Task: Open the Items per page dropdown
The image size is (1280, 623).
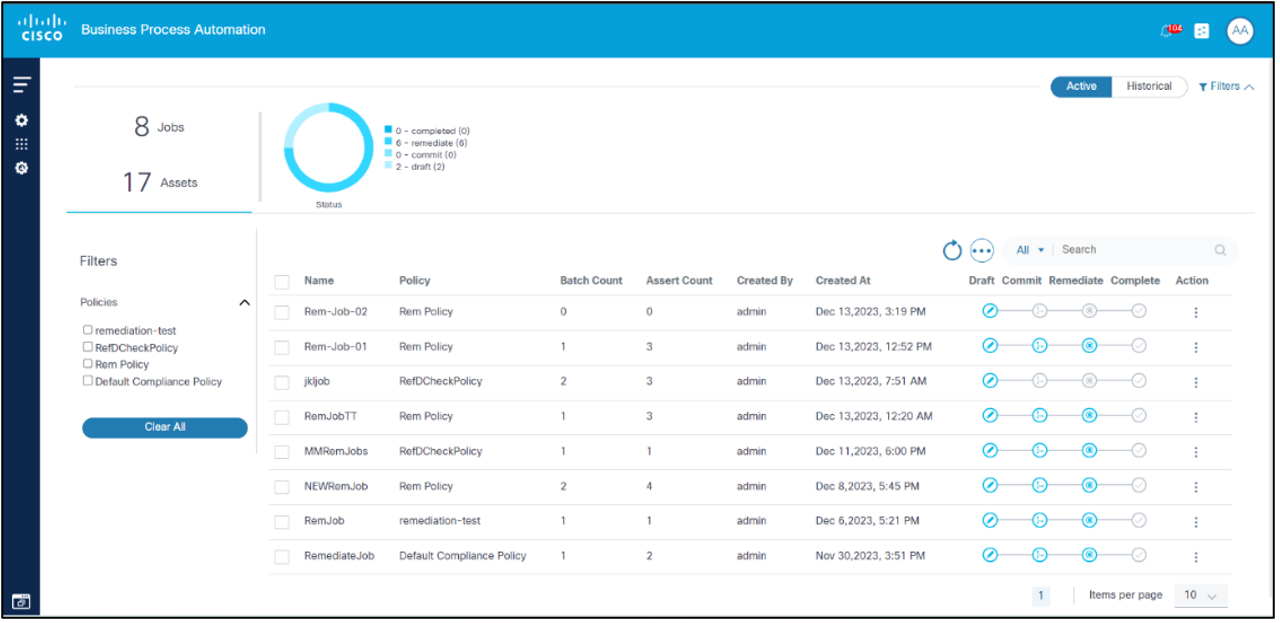Action: click(x=1200, y=595)
